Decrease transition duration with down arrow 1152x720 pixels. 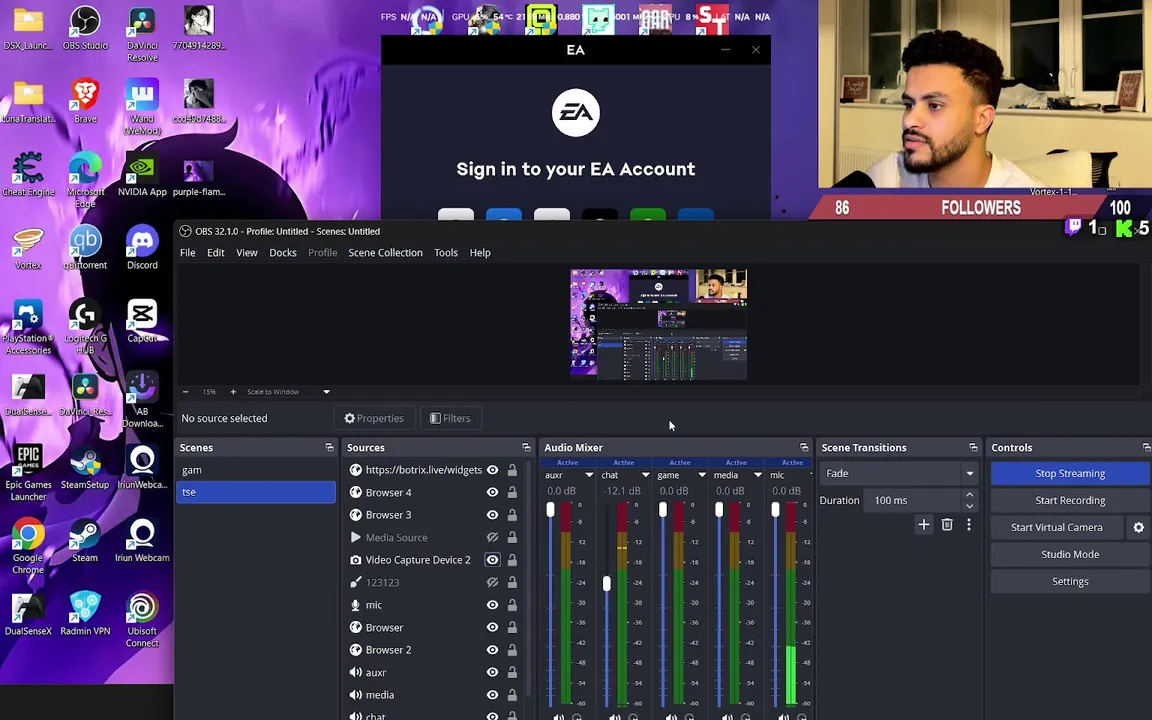tap(970, 505)
